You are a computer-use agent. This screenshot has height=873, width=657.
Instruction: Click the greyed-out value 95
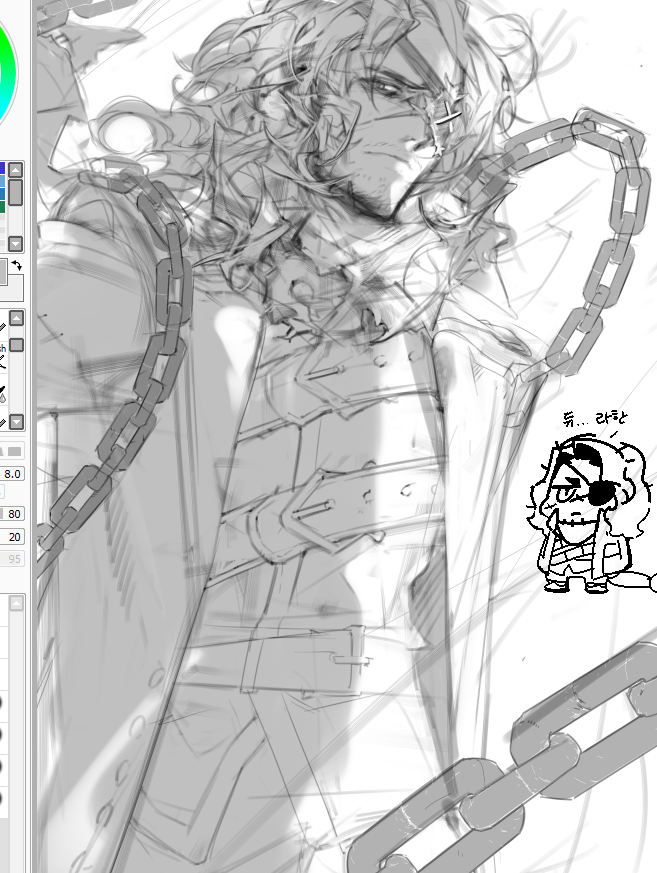(13, 558)
